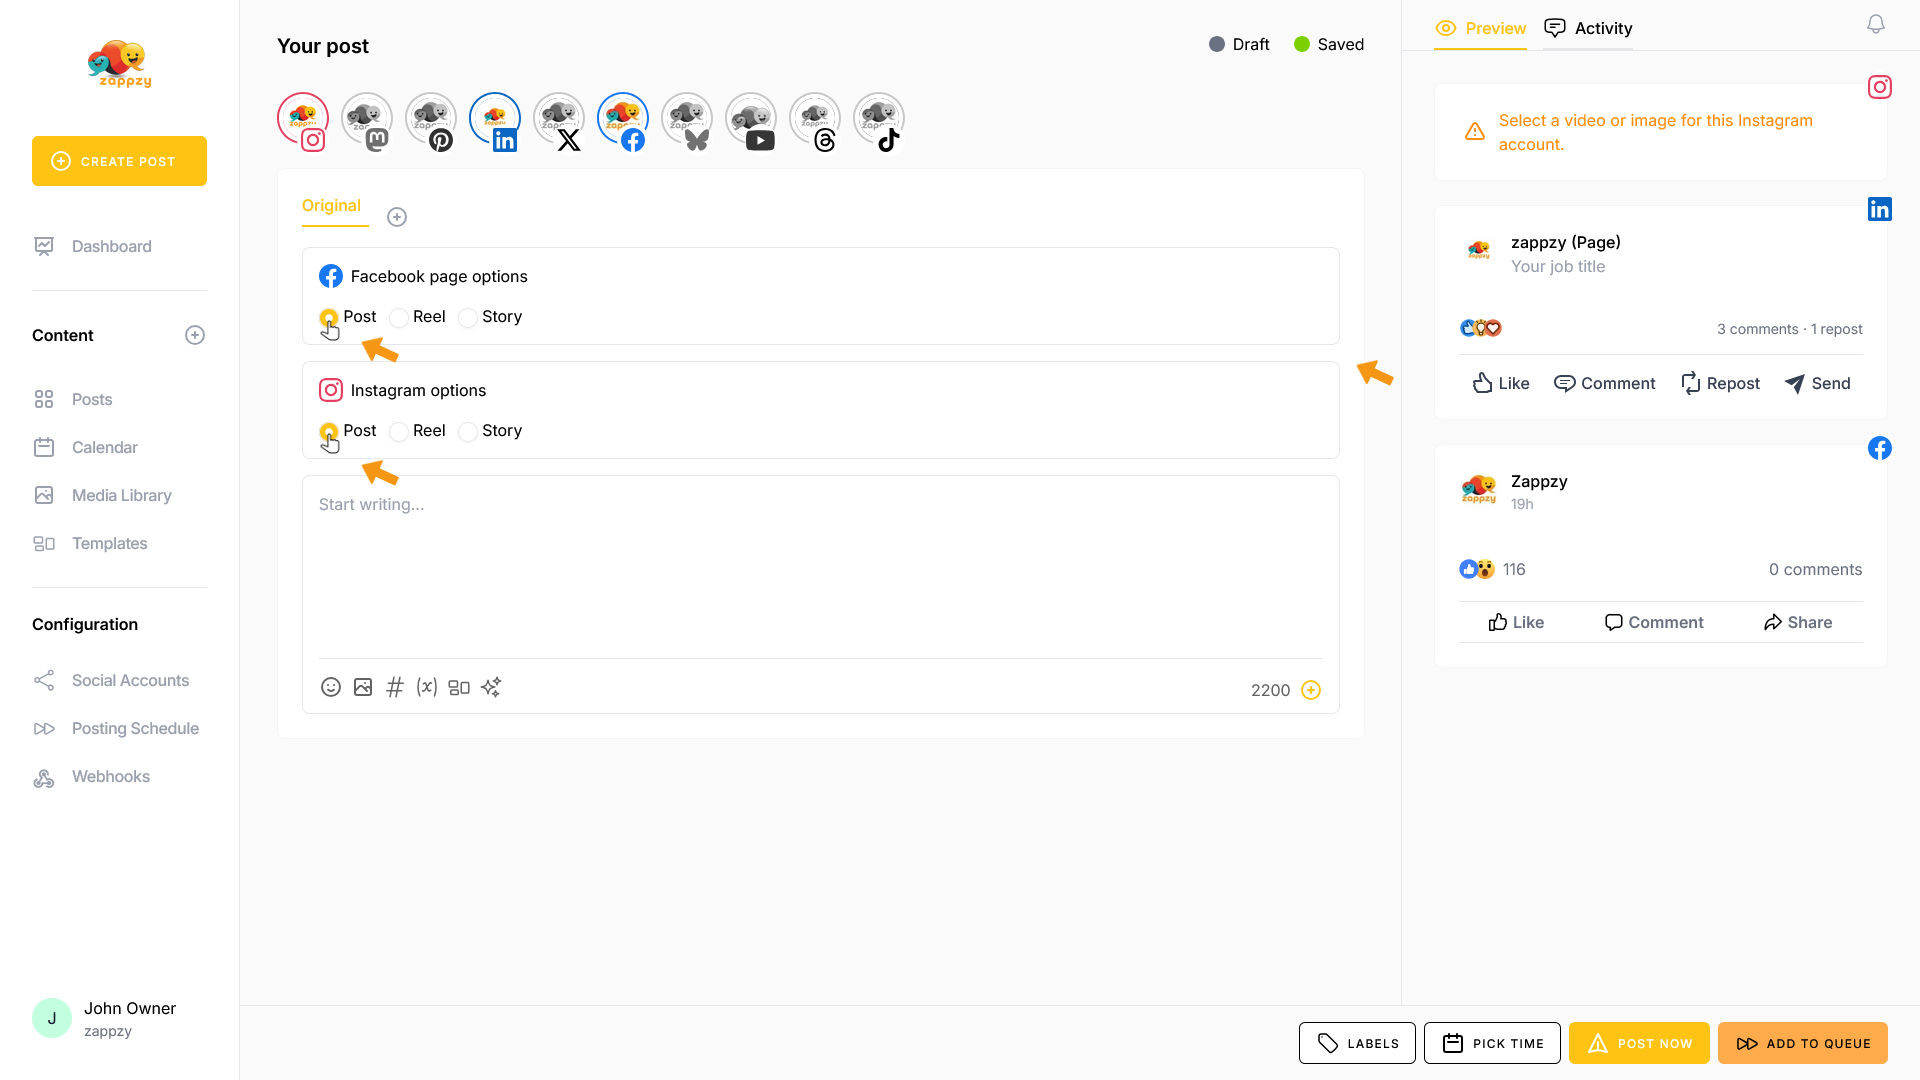The image size is (1920, 1080).
Task: Click the add image icon in editor
Action: 363,687
